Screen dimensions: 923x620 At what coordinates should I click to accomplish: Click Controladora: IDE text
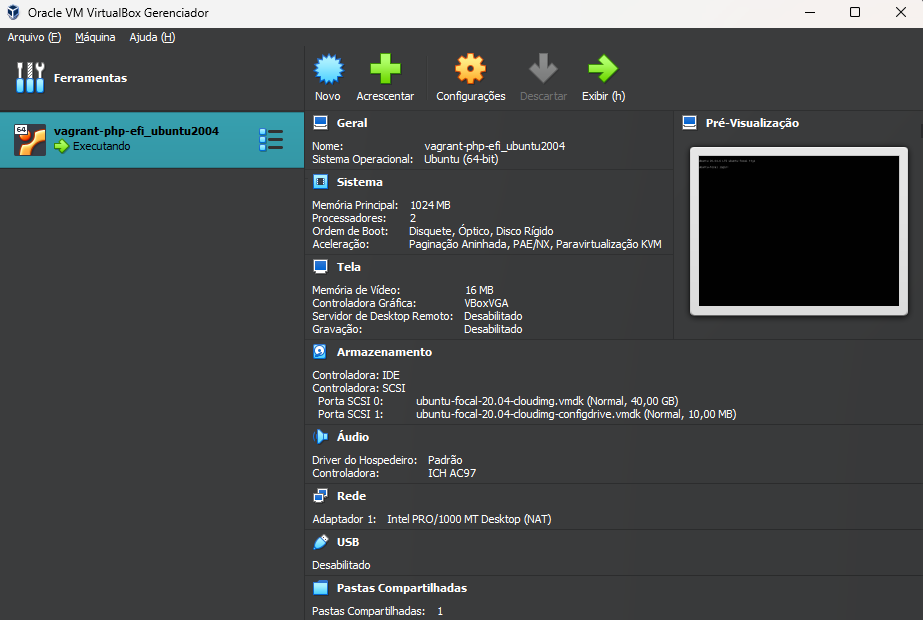click(x=356, y=375)
